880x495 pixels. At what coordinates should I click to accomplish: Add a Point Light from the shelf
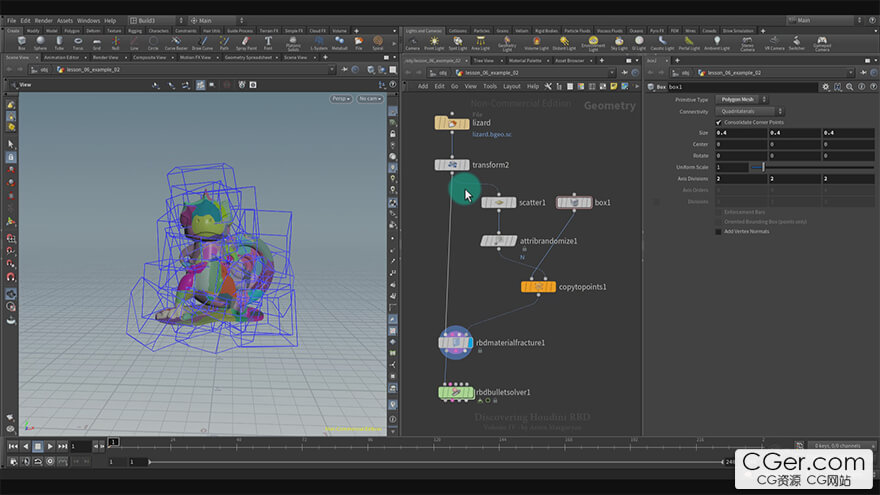coord(434,44)
